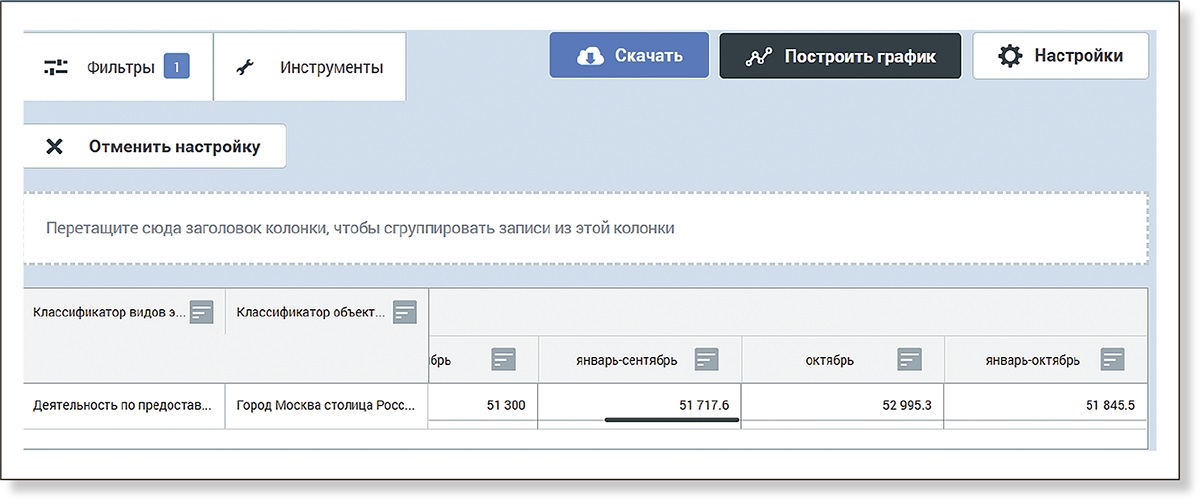Click the wrench icon beside Инструменты

point(244,68)
